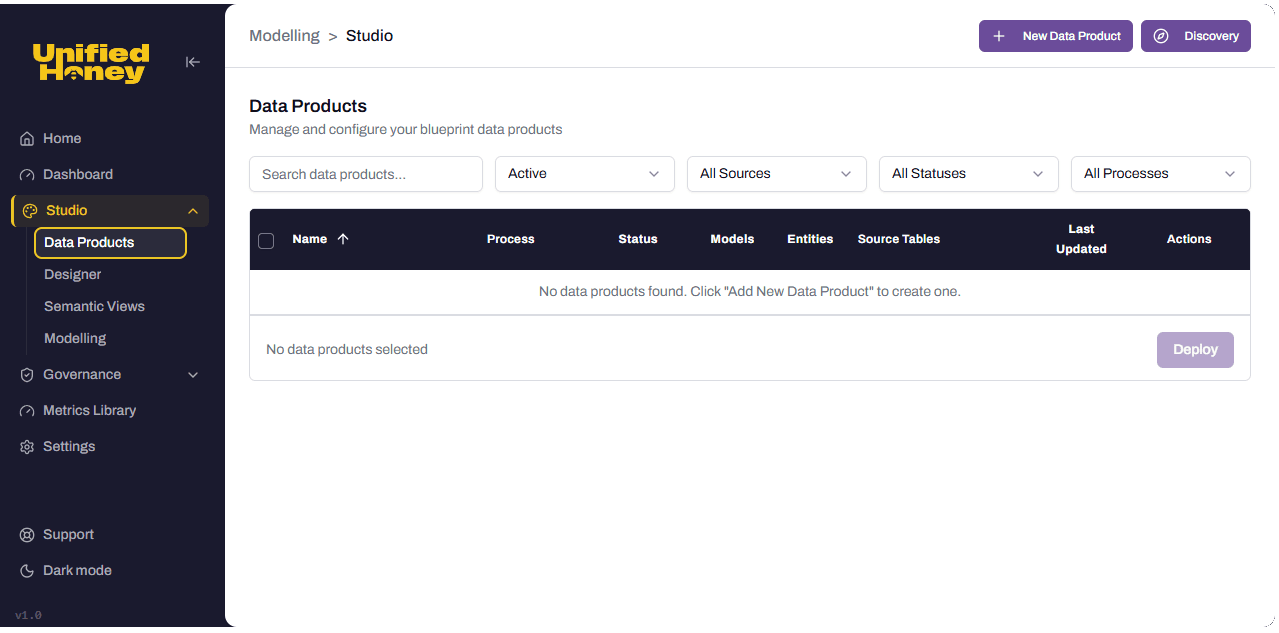The image size is (1279, 633).
Task: Click the Last Updated column header
Action: (x=1081, y=240)
